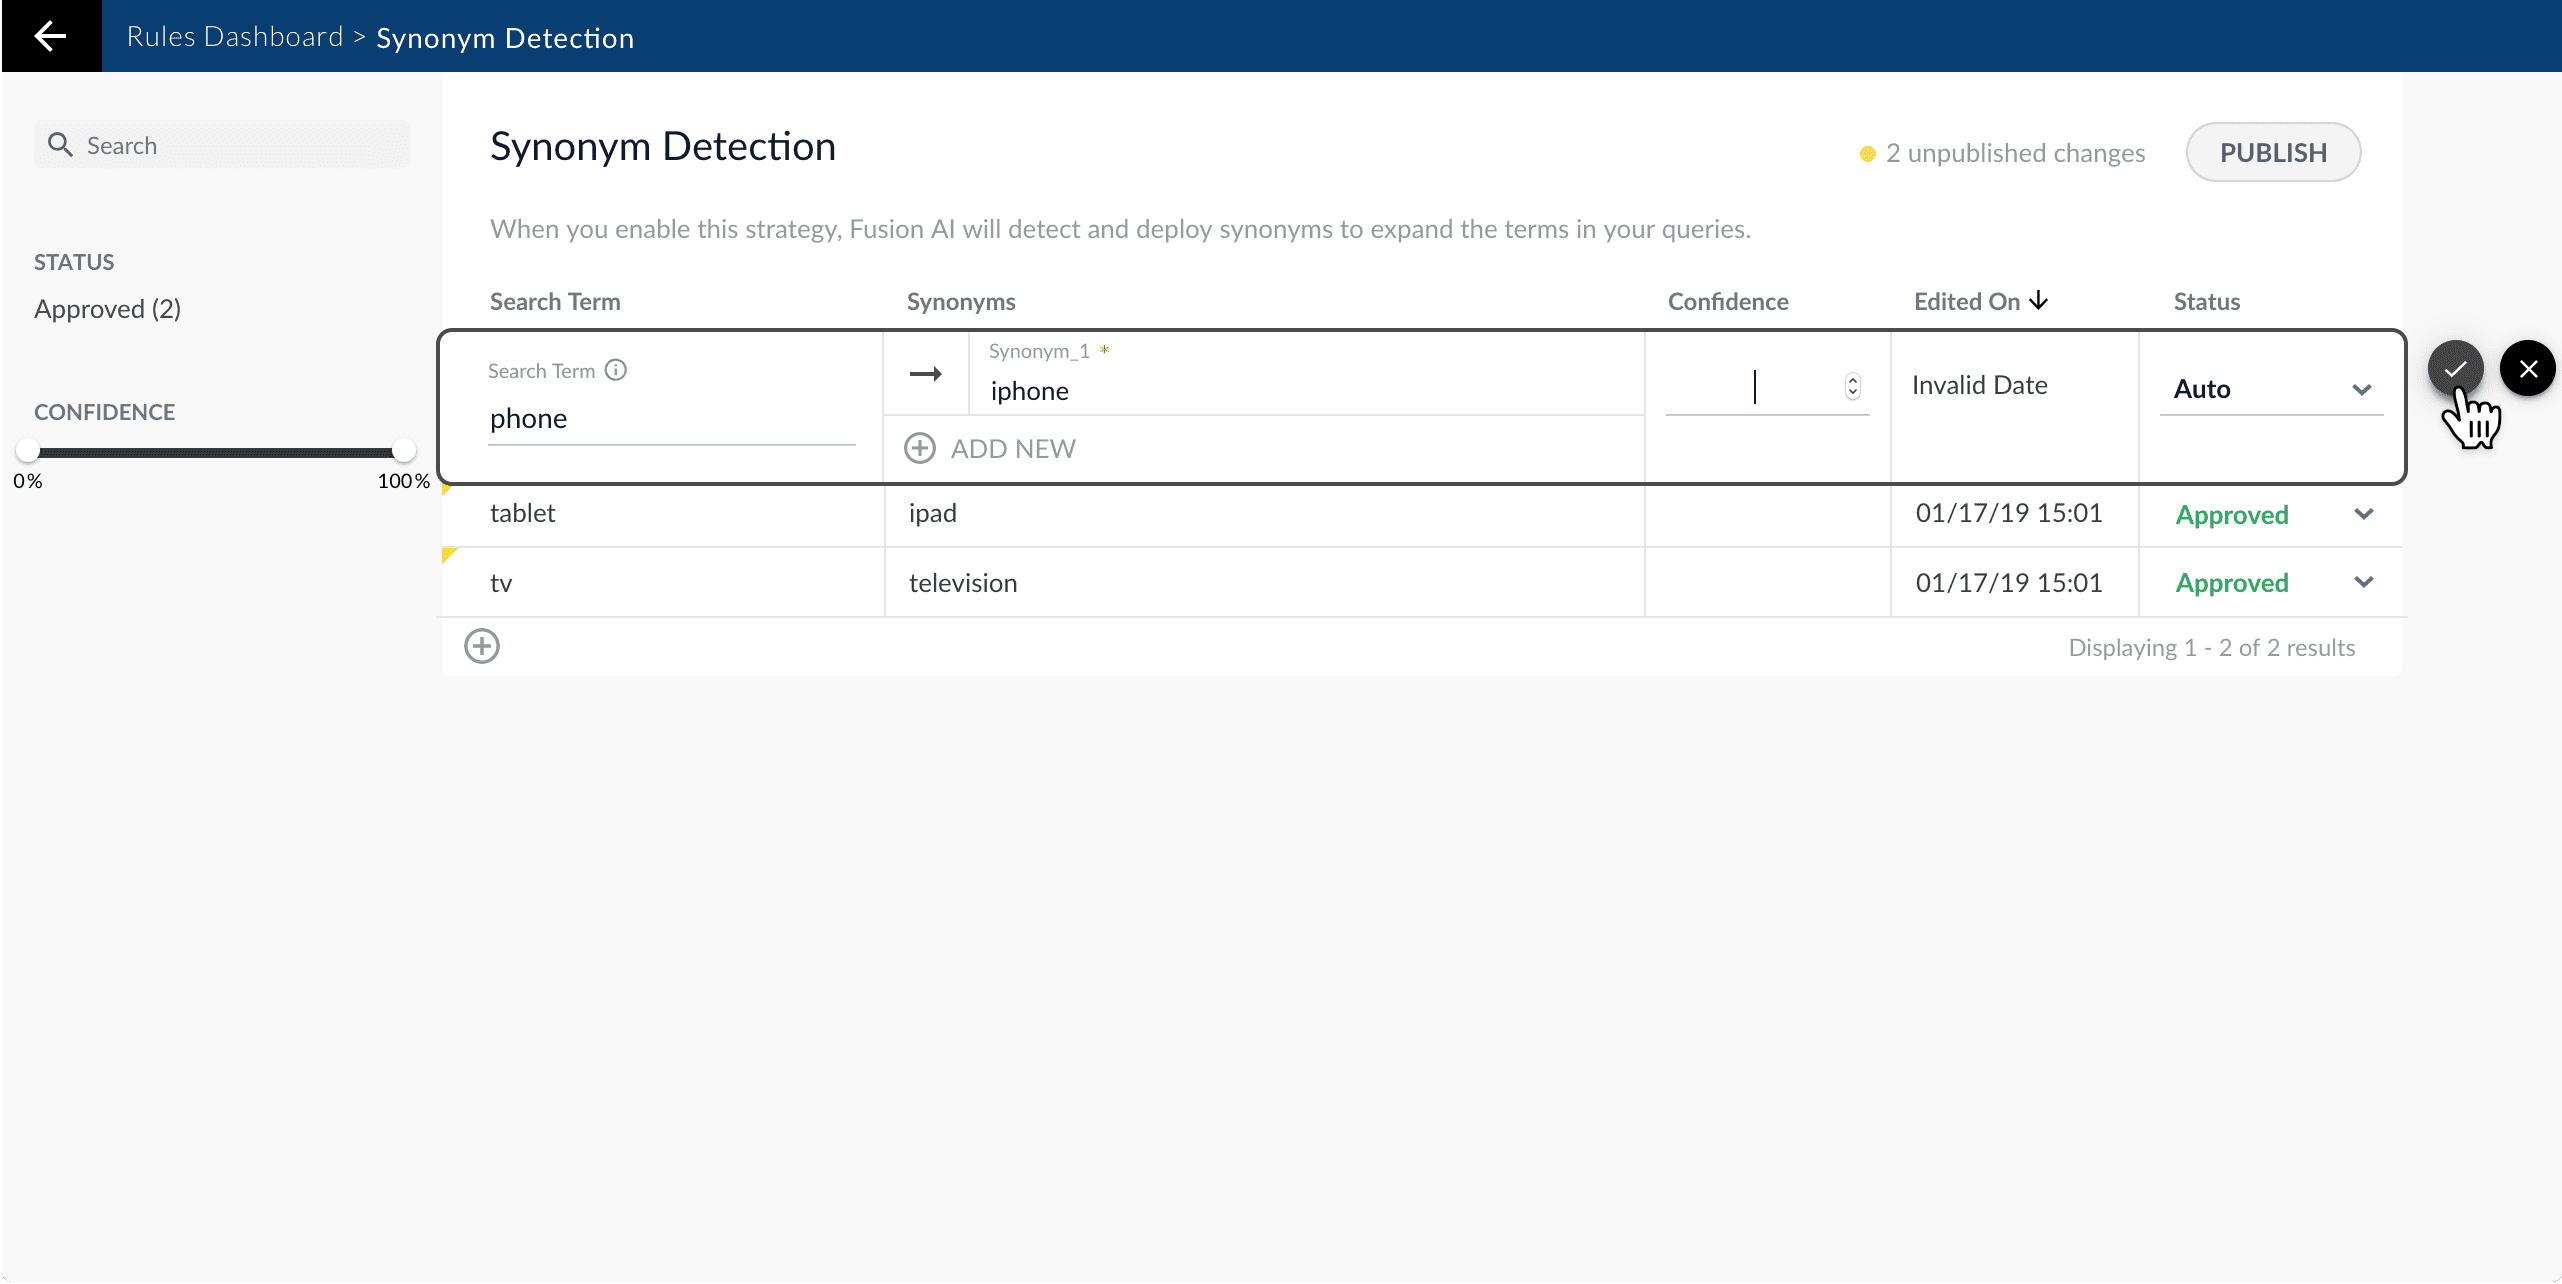Click the circled plus below the table

pos(482,646)
